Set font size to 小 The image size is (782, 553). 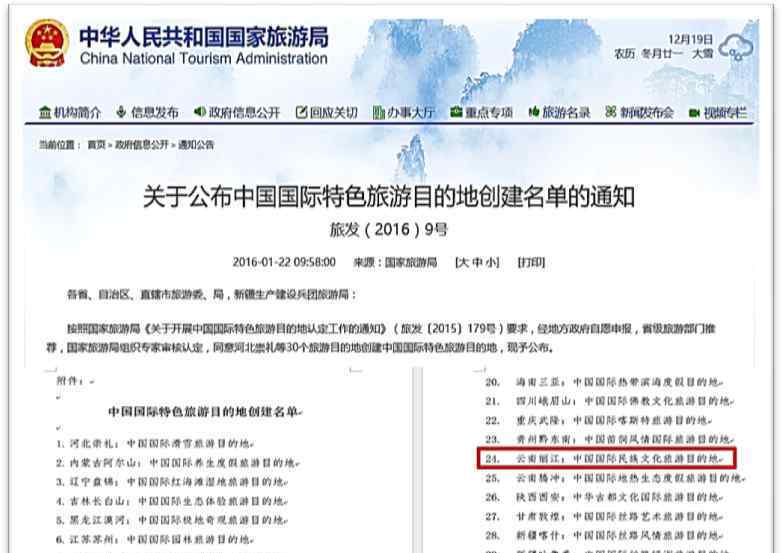point(489,262)
